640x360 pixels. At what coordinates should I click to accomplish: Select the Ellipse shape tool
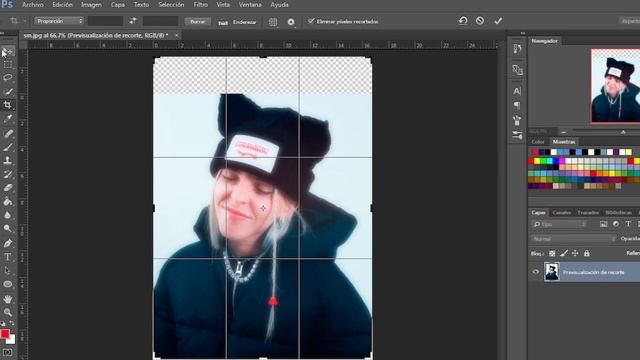8,284
